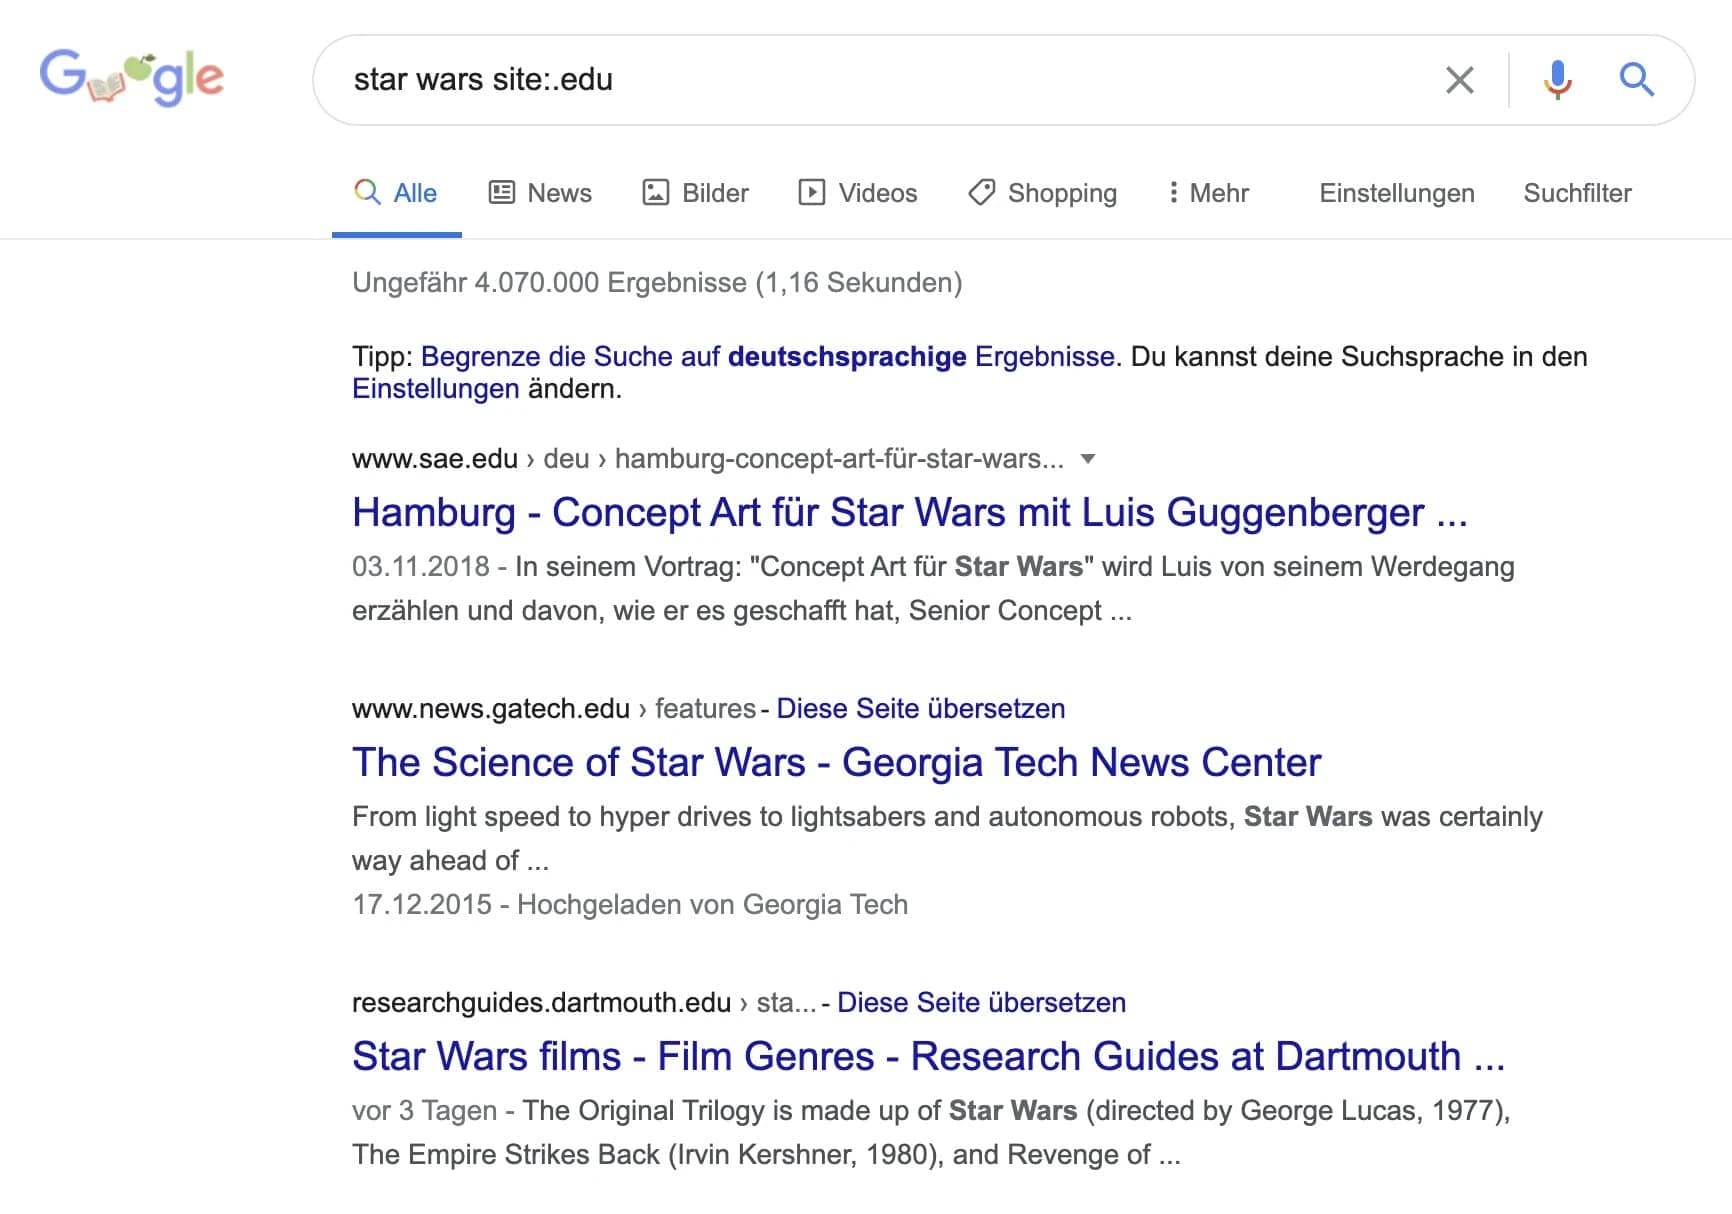Translate the Georgia Tech page

(x=920, y=709)
